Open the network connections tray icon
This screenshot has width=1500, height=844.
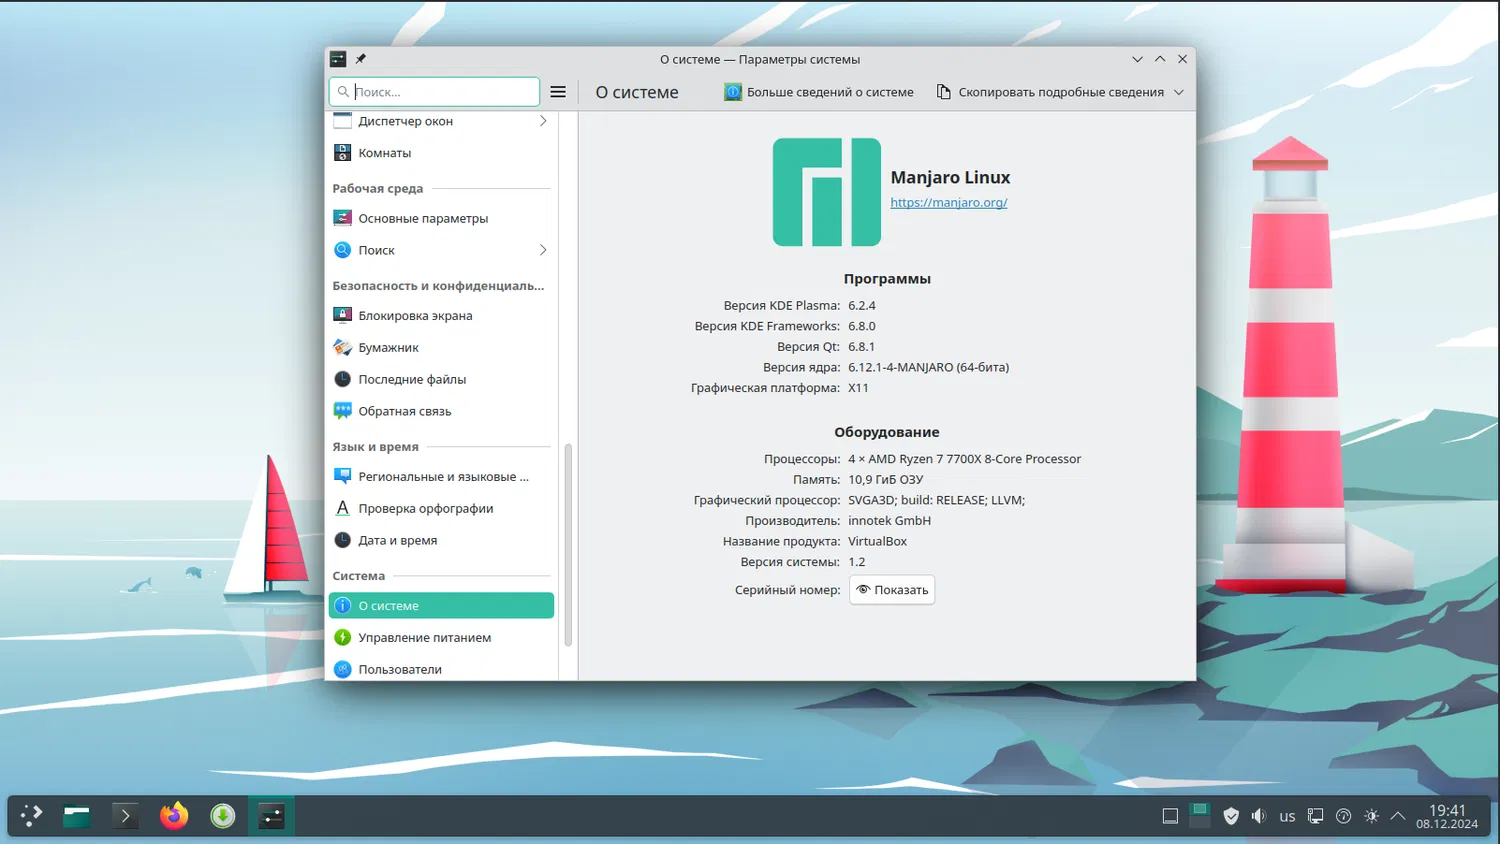pyautogui.click(x=1316, y=816)
